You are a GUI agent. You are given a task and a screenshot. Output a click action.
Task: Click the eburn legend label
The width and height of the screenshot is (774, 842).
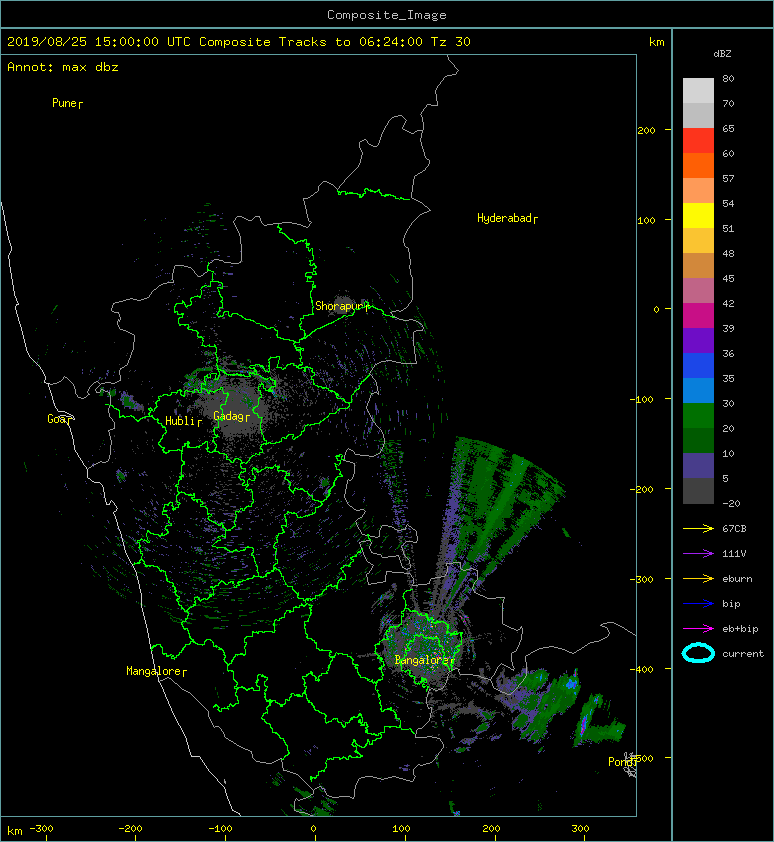pos(737,579)
